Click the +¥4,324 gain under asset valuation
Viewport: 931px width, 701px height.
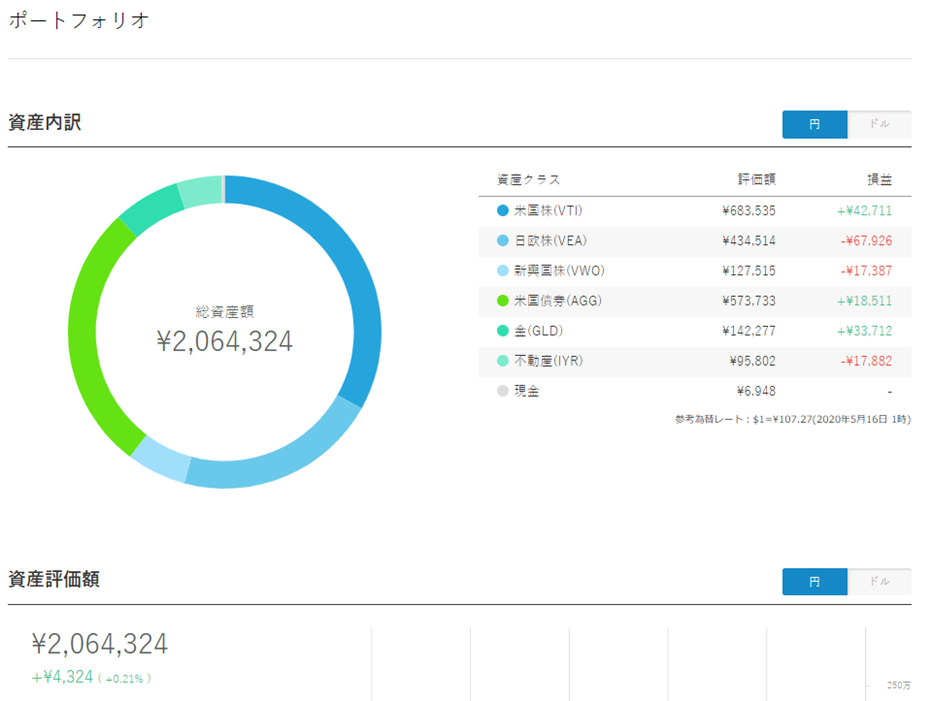tap(63, 677)
